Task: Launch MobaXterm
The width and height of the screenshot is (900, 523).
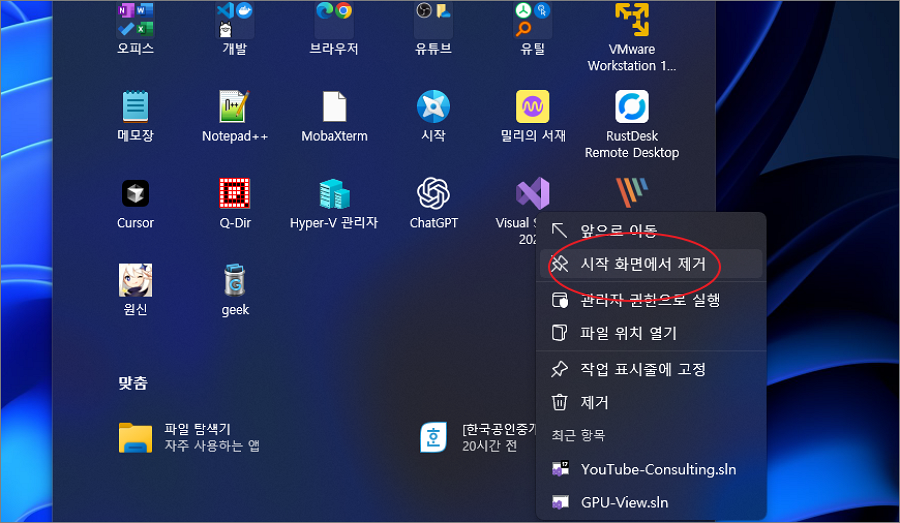Action: point(334,116)
